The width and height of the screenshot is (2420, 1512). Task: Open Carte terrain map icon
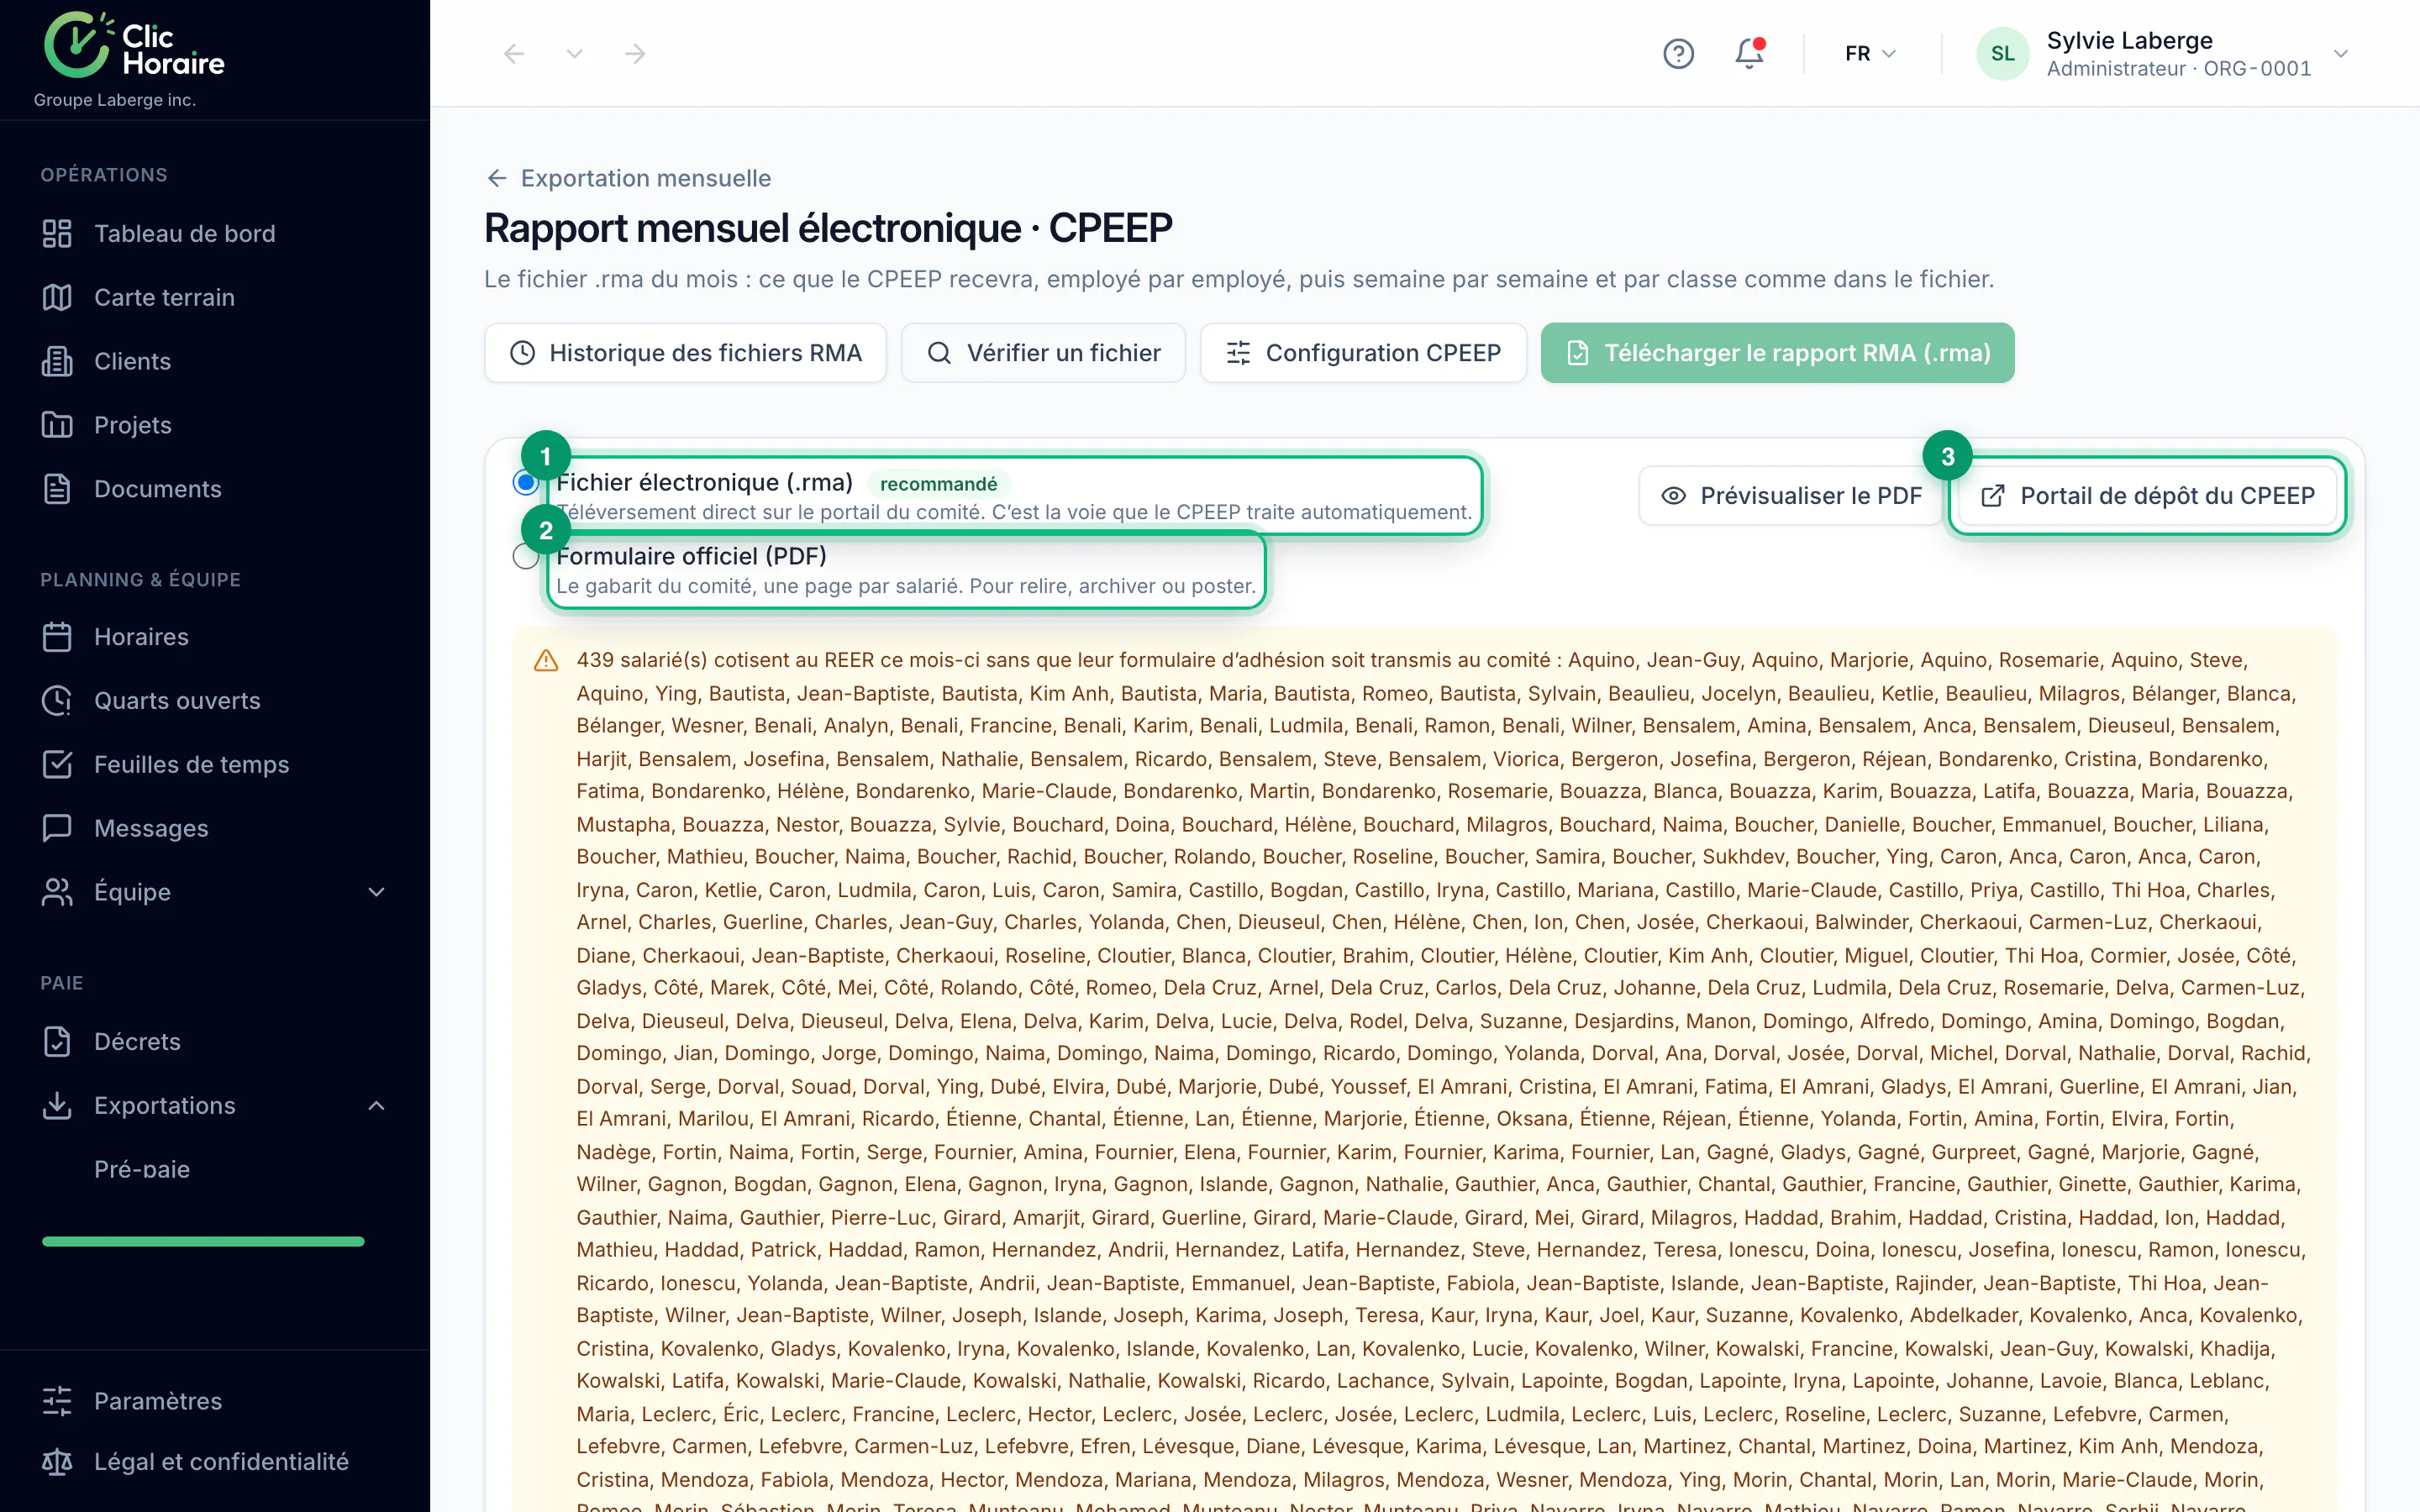click(57, 297)
